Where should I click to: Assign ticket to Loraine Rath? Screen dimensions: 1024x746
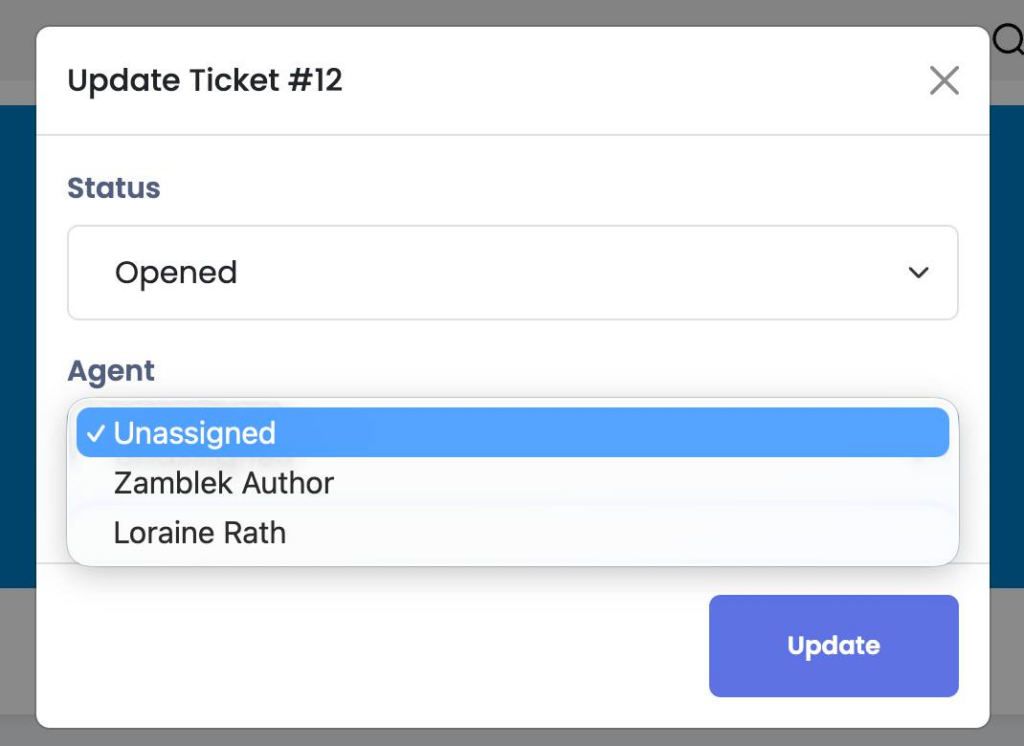pos(200,533)
